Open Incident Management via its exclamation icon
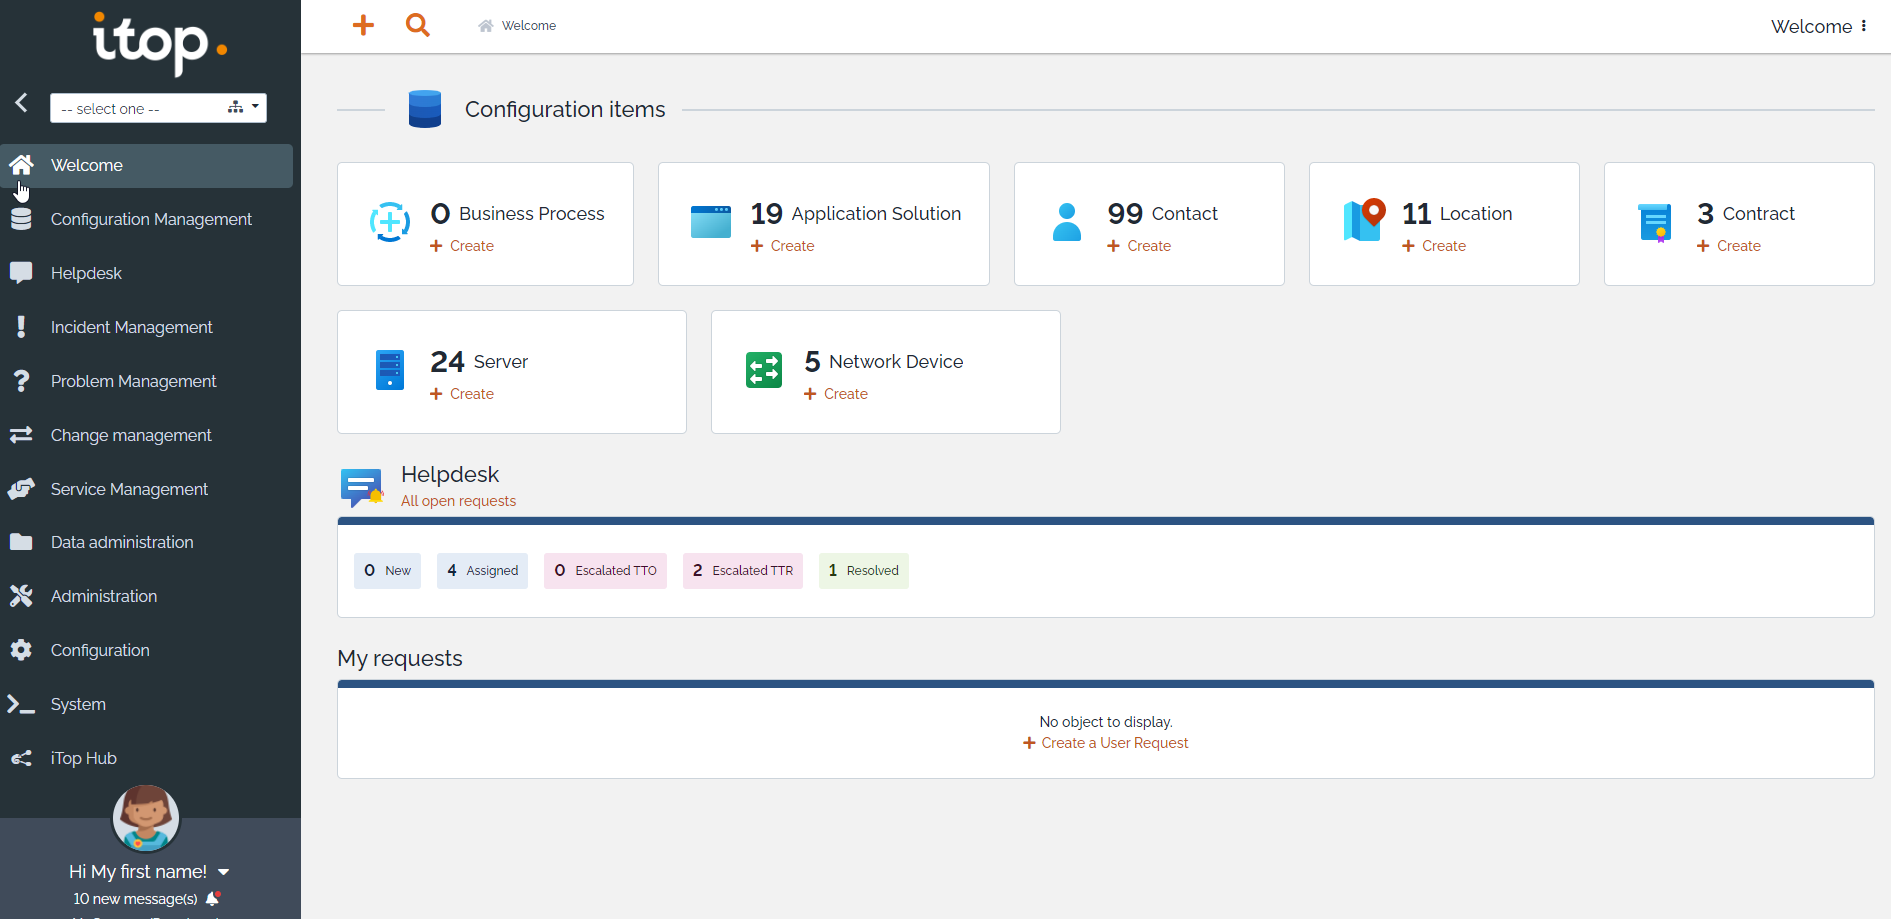The height and width of the screenshot is (919, 1891). click(22, 326)
